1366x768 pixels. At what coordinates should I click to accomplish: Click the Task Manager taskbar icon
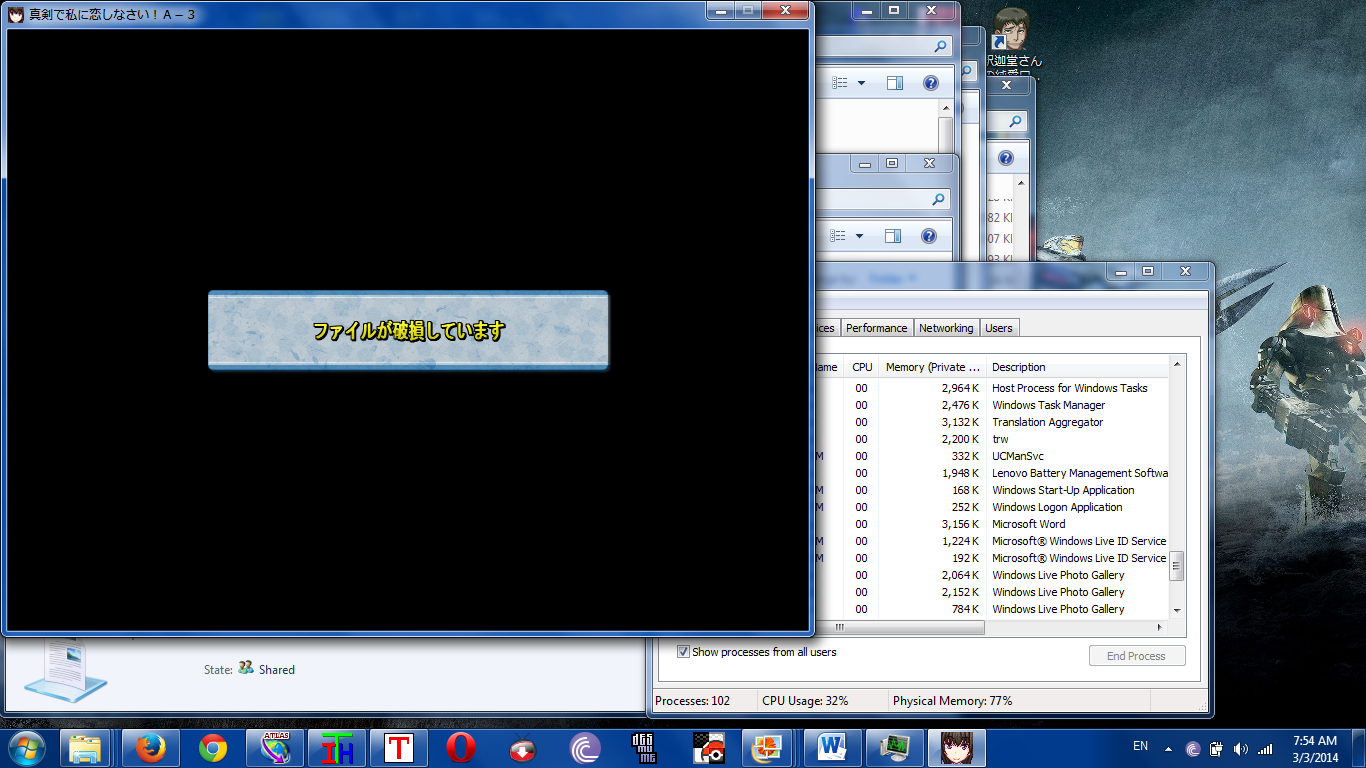[894, 748]
